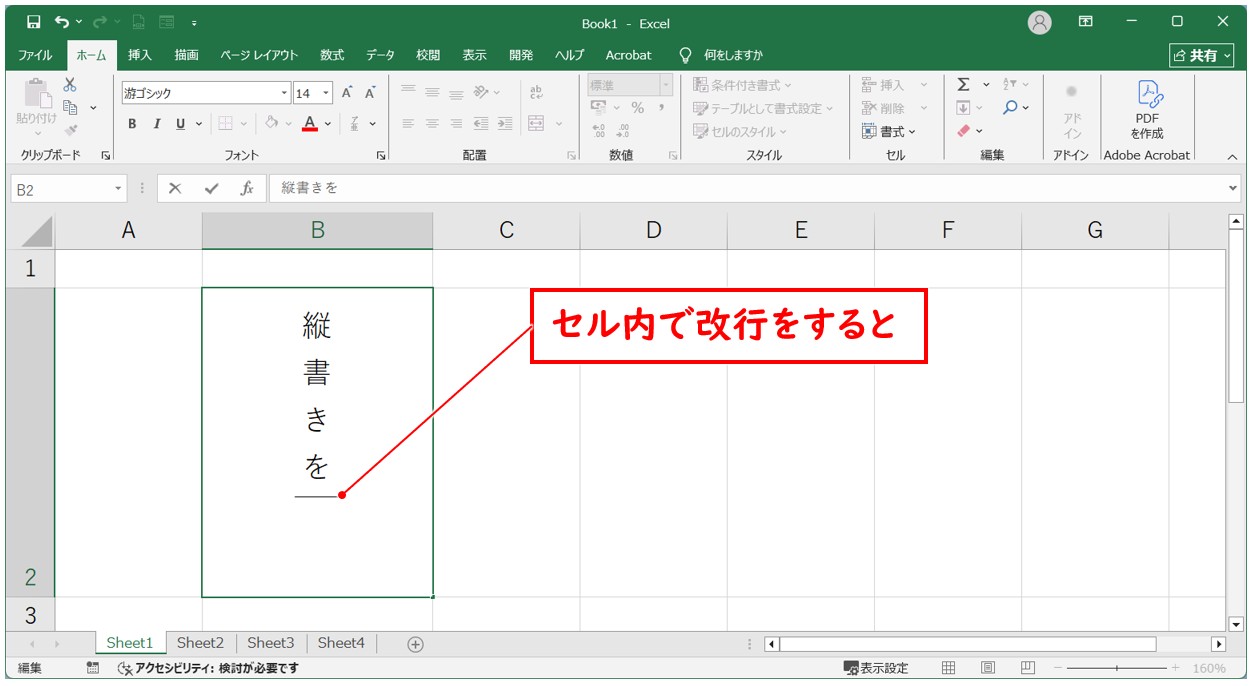Open the ファイル tab
Image resolution: width=1255 pixels, height=686 pixels.
coord(36,55)
